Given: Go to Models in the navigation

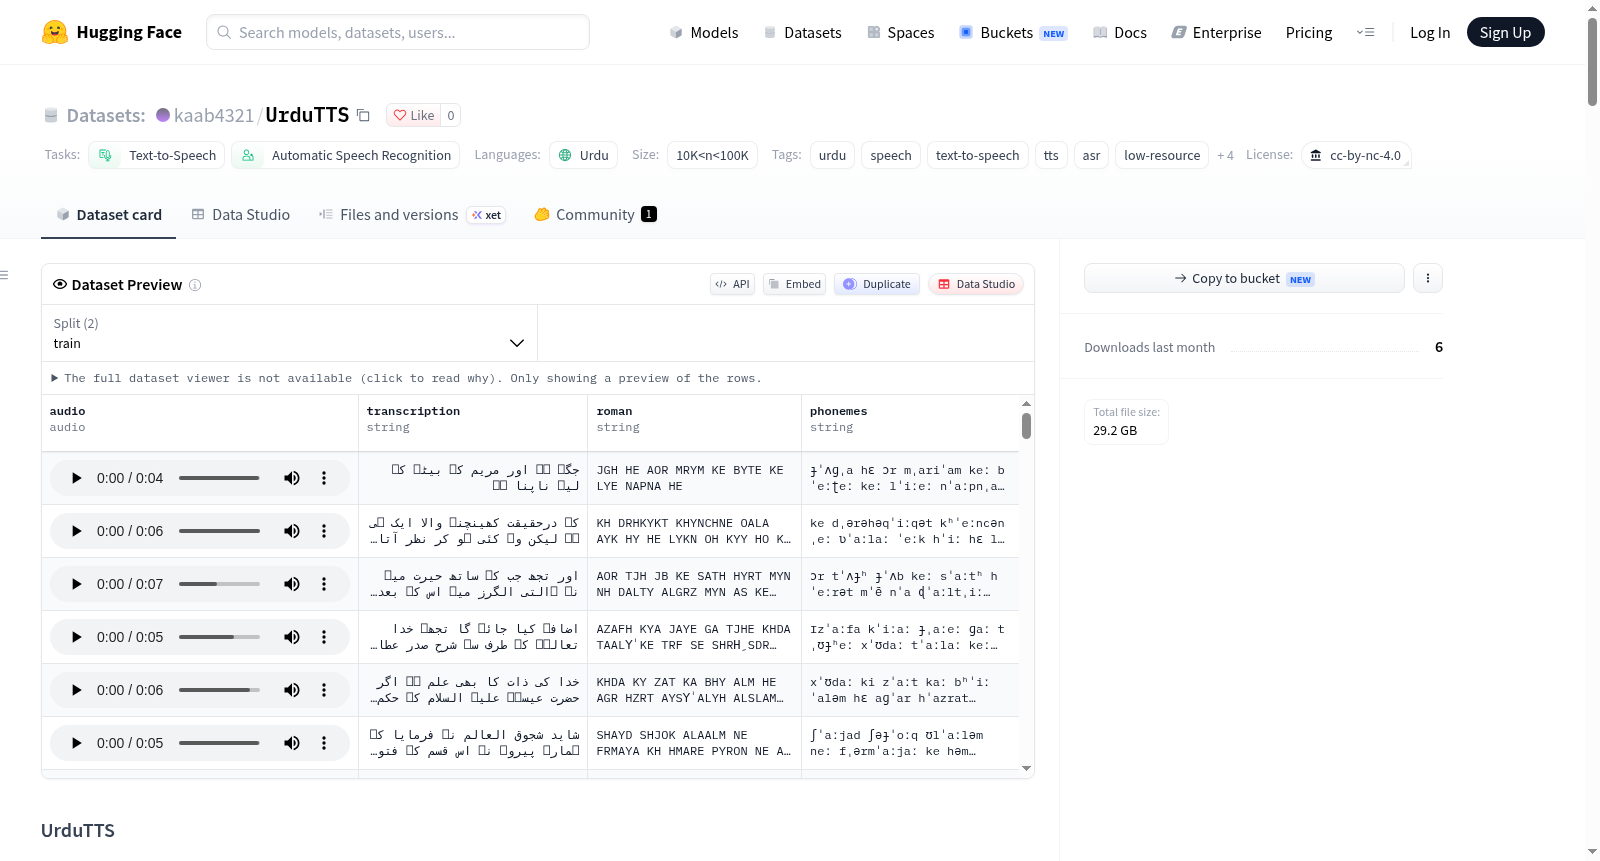Looking at the screenshot, I should [704, 32].
